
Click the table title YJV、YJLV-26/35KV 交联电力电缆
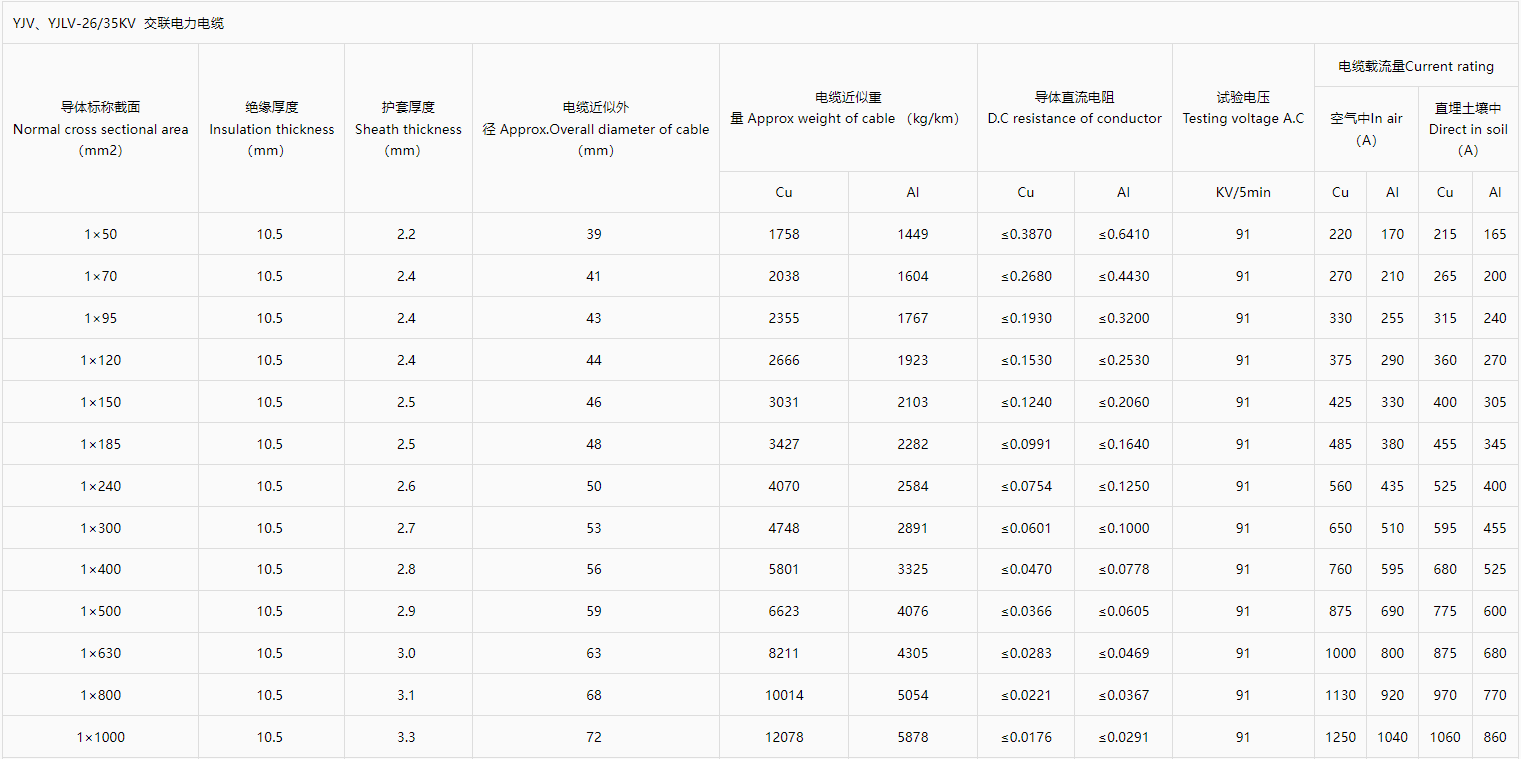(118, 23)
